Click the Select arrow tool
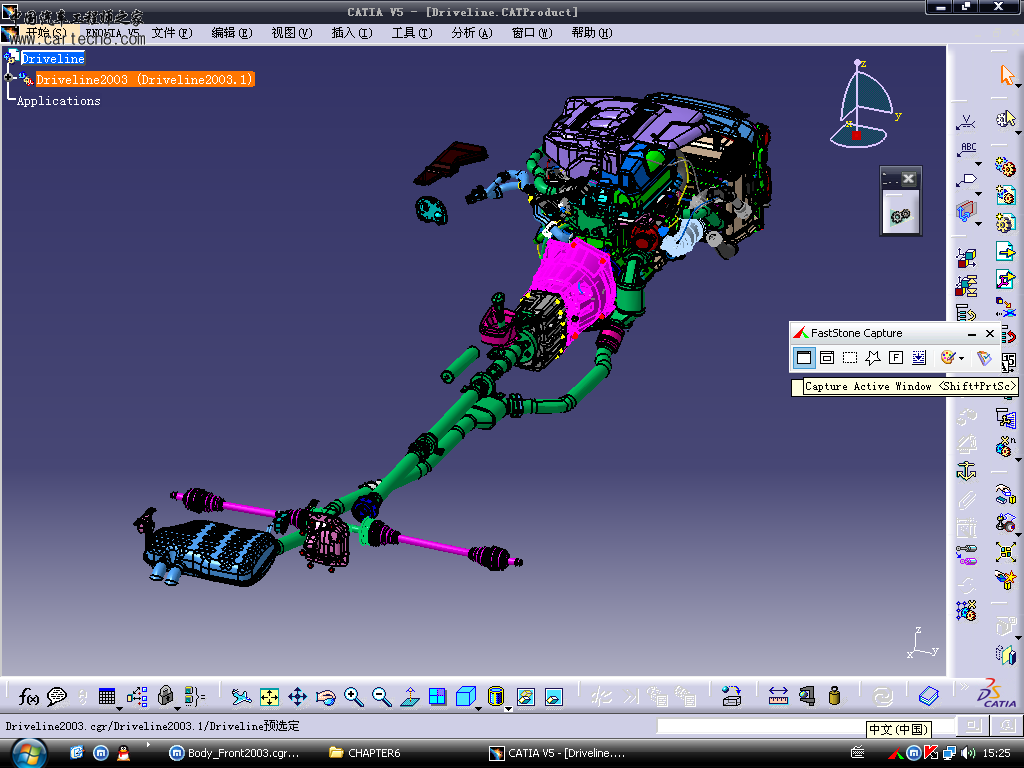The height and width of the screenshot is (768, 1024). coord(1006,74)
